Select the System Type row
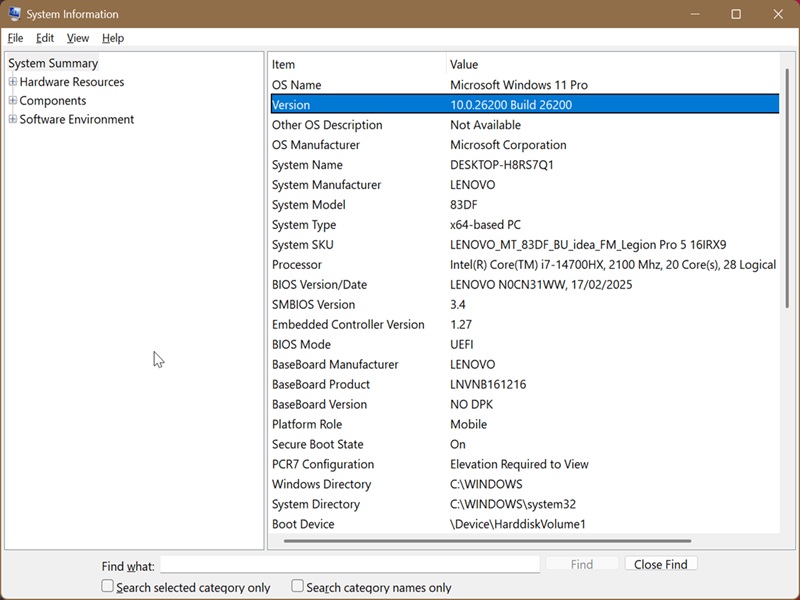The image size is (800, 600). (525, 224)
